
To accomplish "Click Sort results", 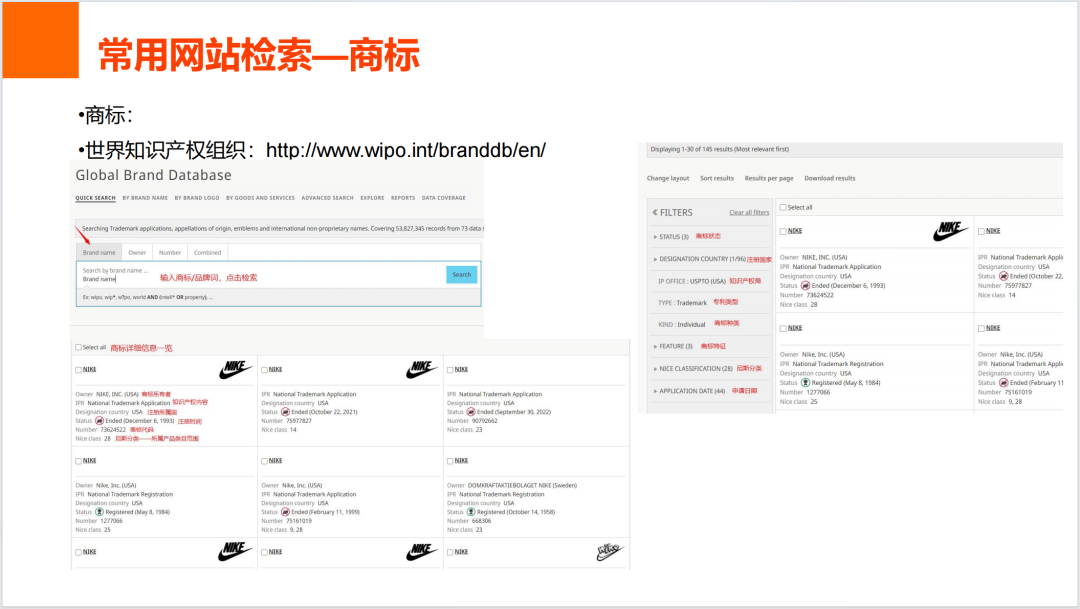I will pyautogui.click(x=717, y=178).
